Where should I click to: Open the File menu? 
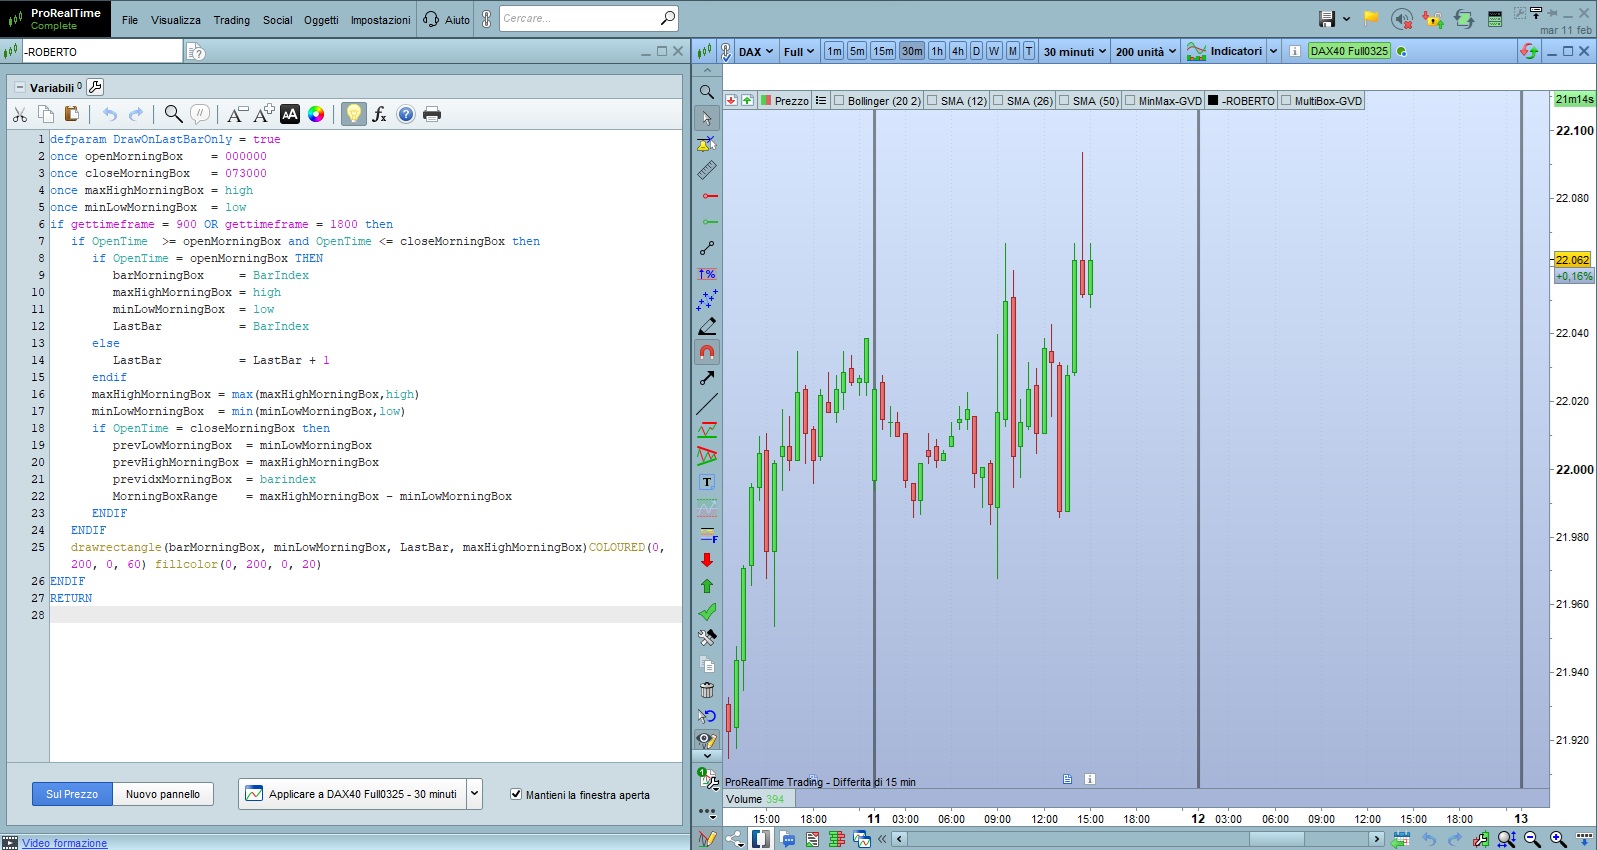130,20
